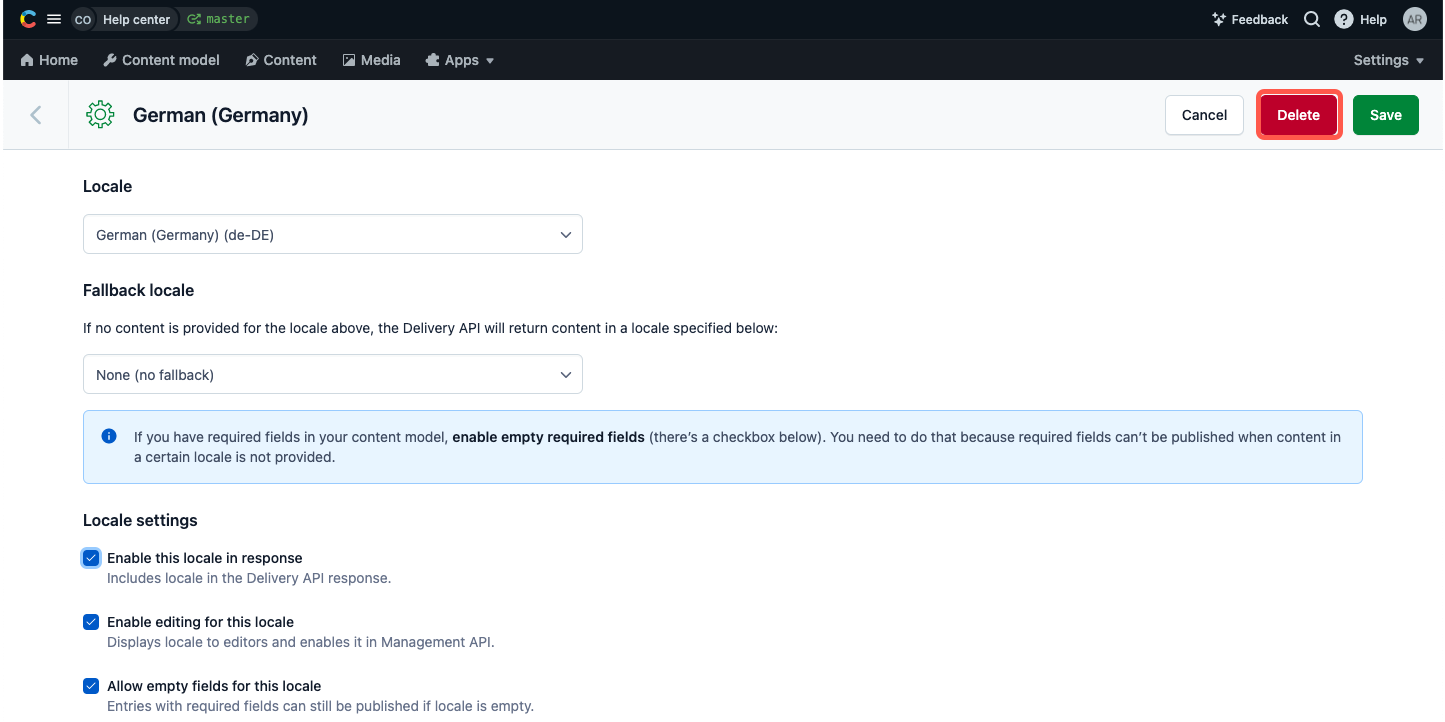
Task: Click the settings gear beside German (Germany)
Action: tap(100, 114)
